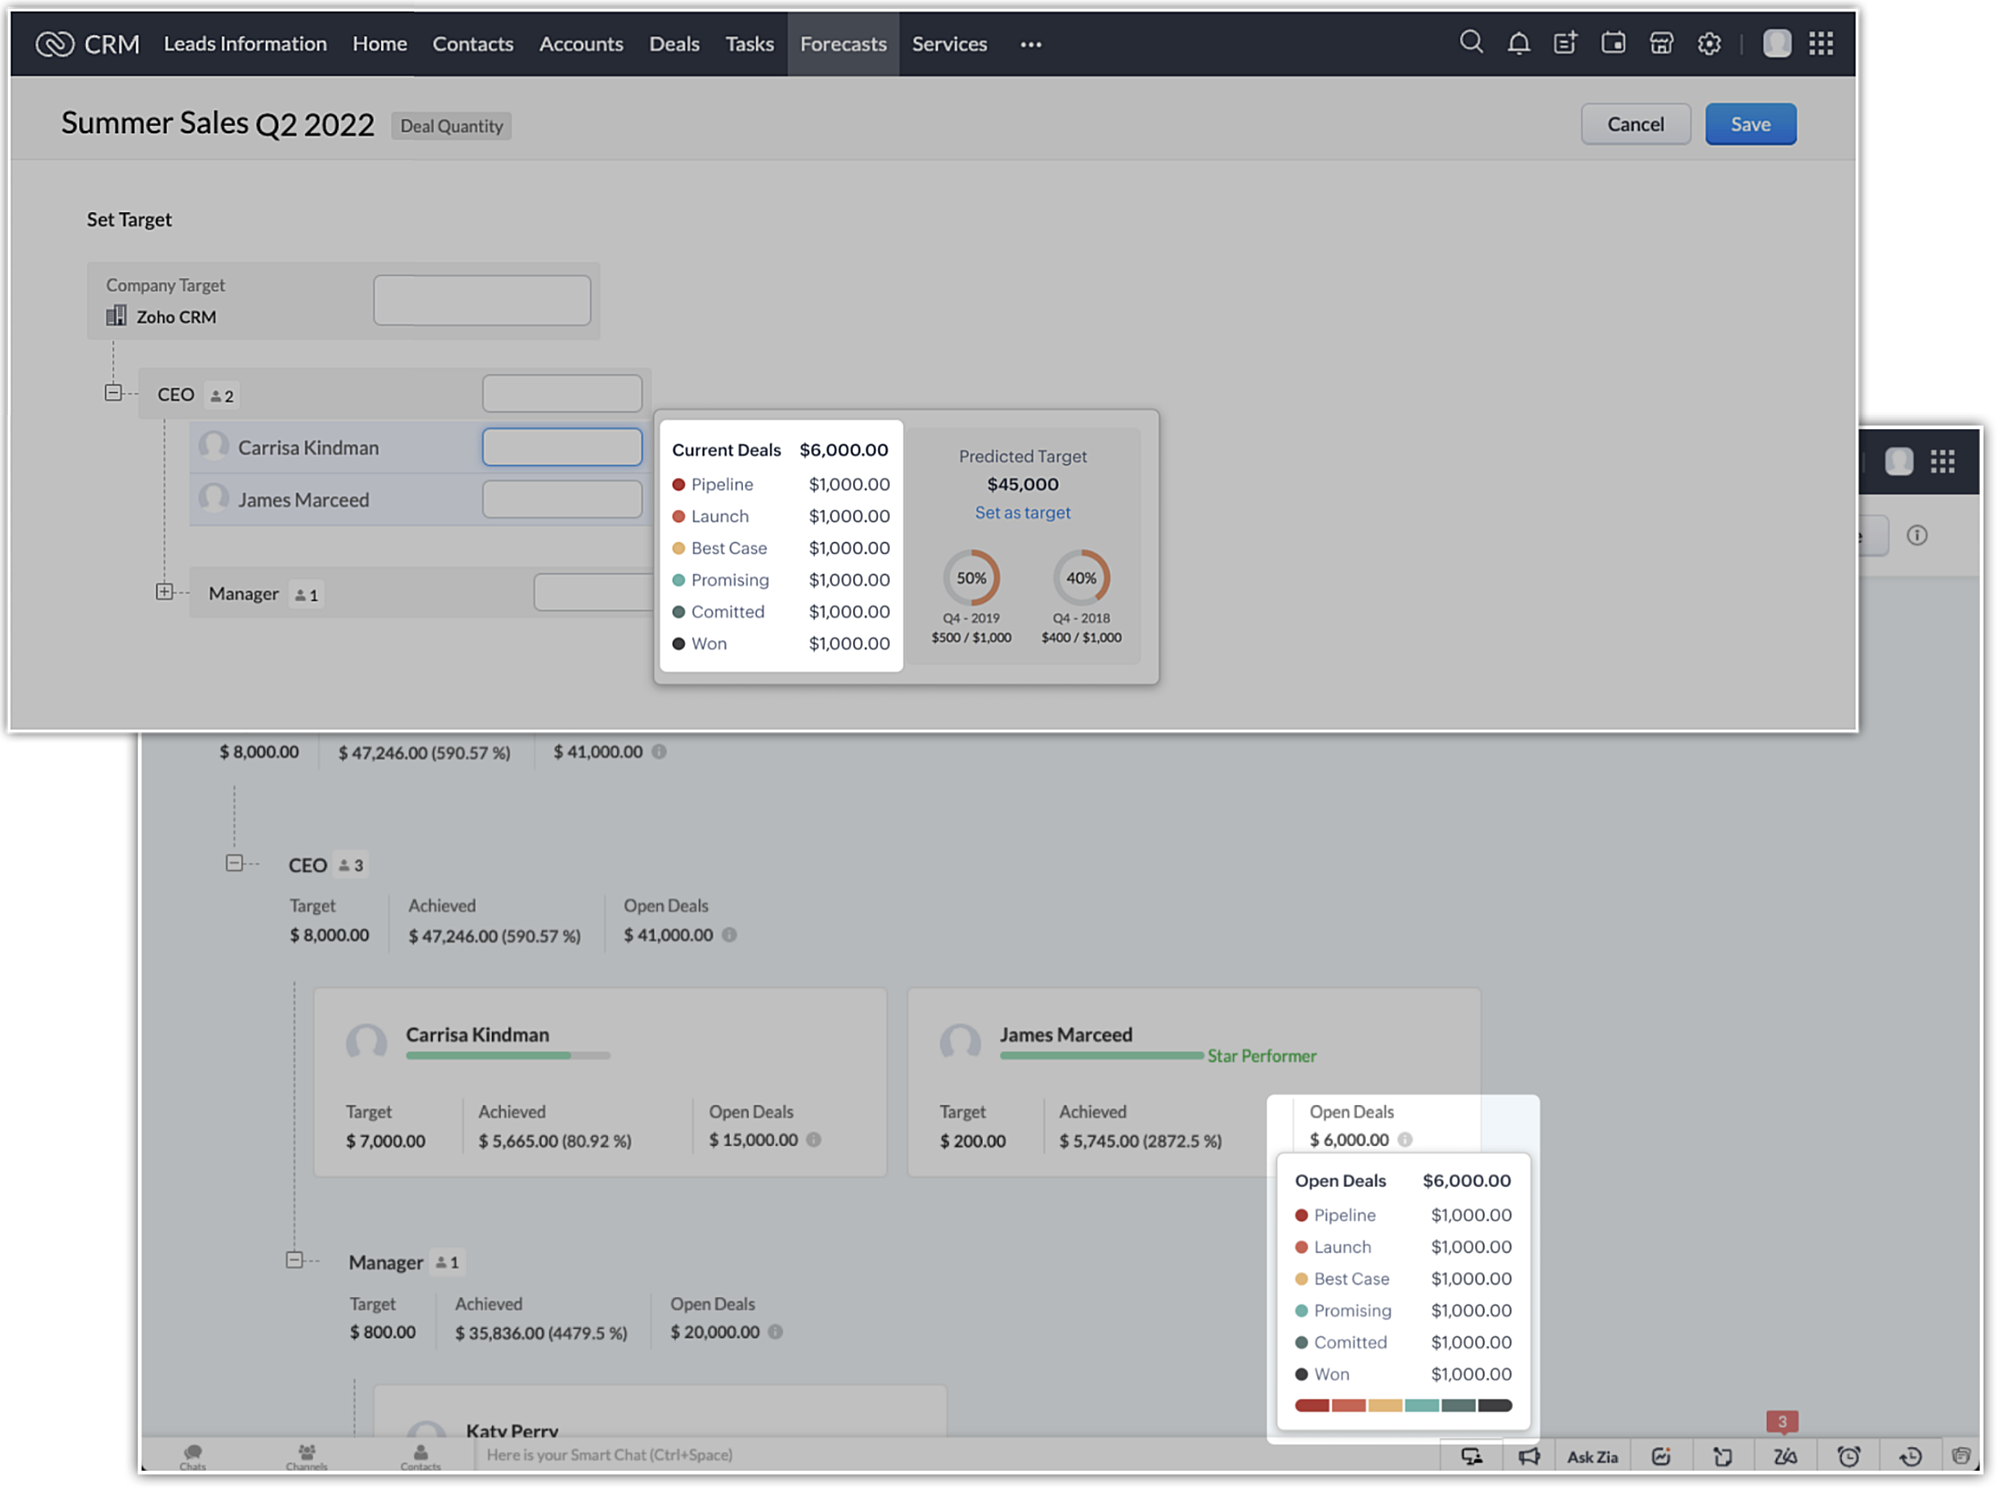The width and height of the screenshot is (2000, 1491).
Task: Open the search icon in top bar
Action: 1470,43
